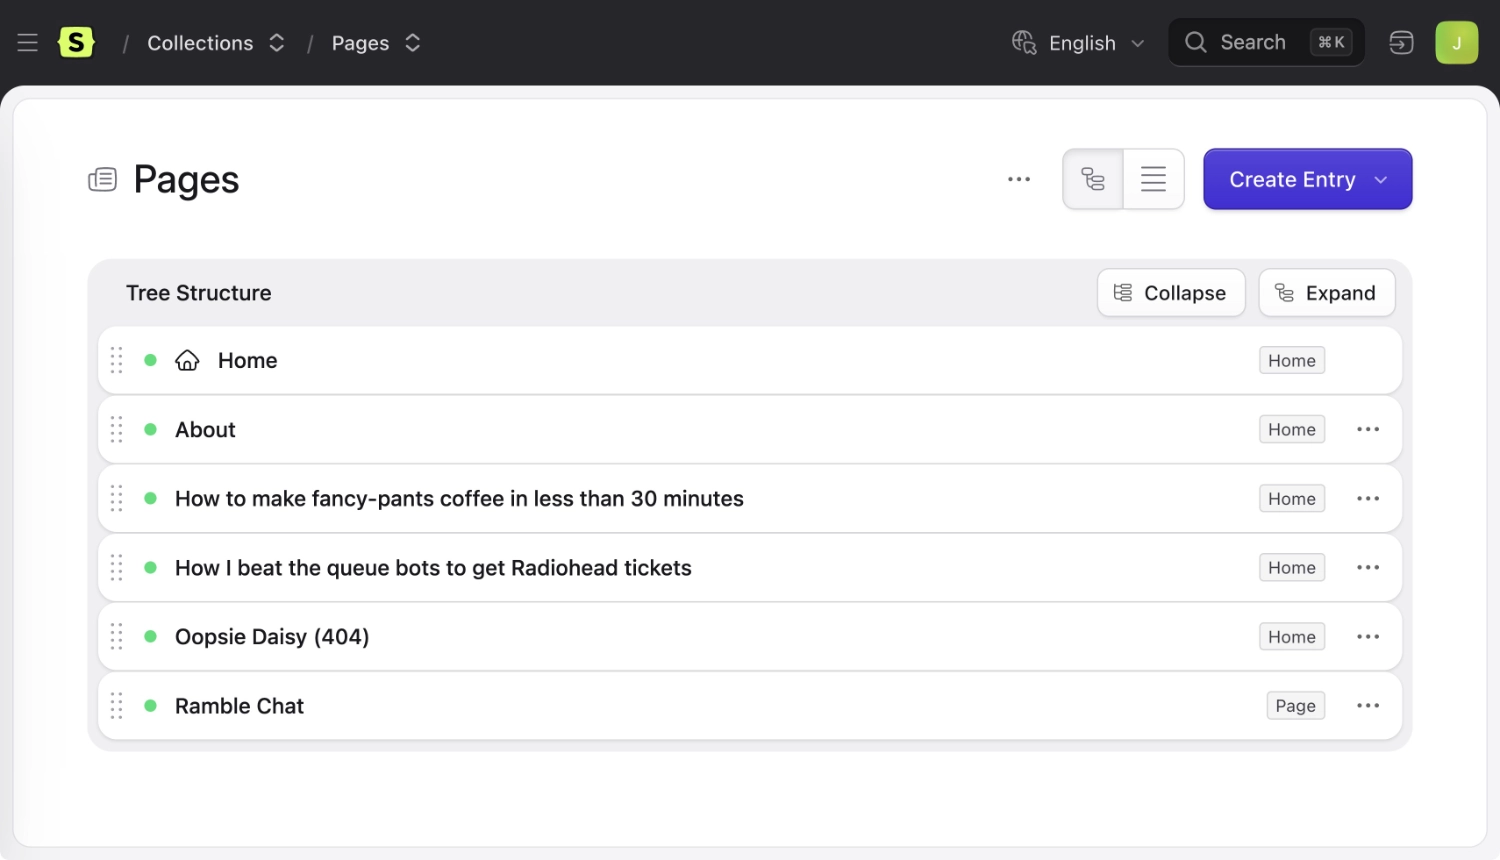Open the fancy-pants coffee entry
The height and width of the screenshot is (860, 1500).
459,499
